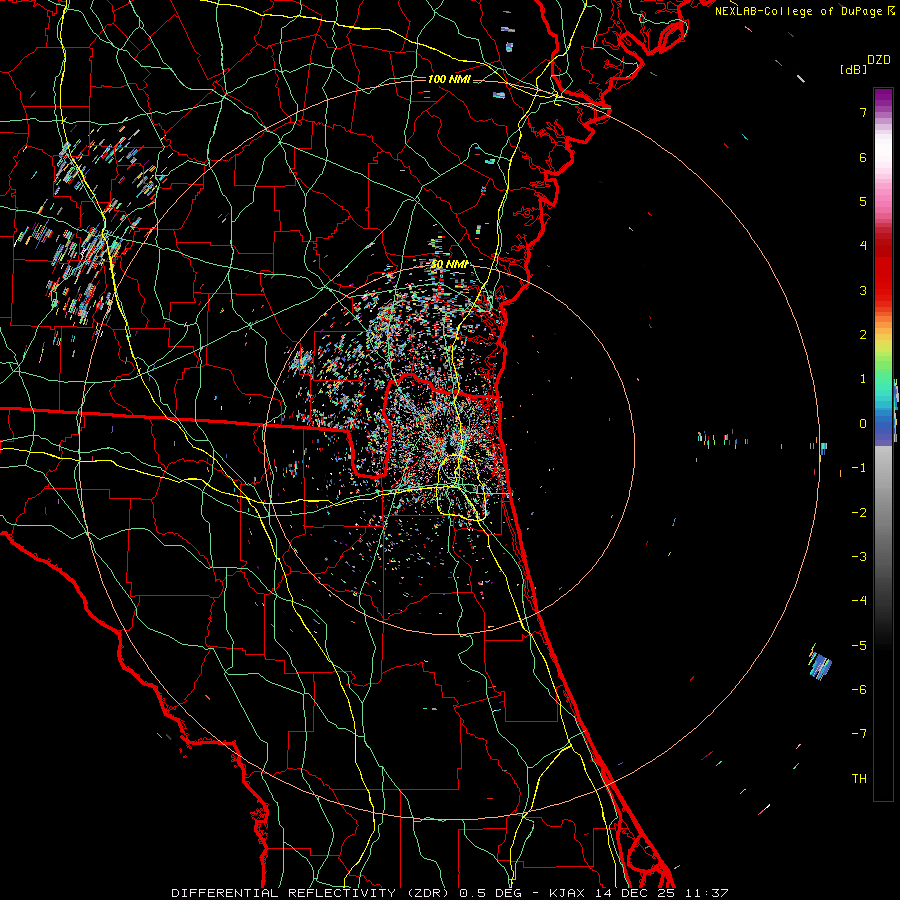Viewport: 900px width, 900px height.
Task: Click the -4 value on the color scale
Action: coord(859,601)
